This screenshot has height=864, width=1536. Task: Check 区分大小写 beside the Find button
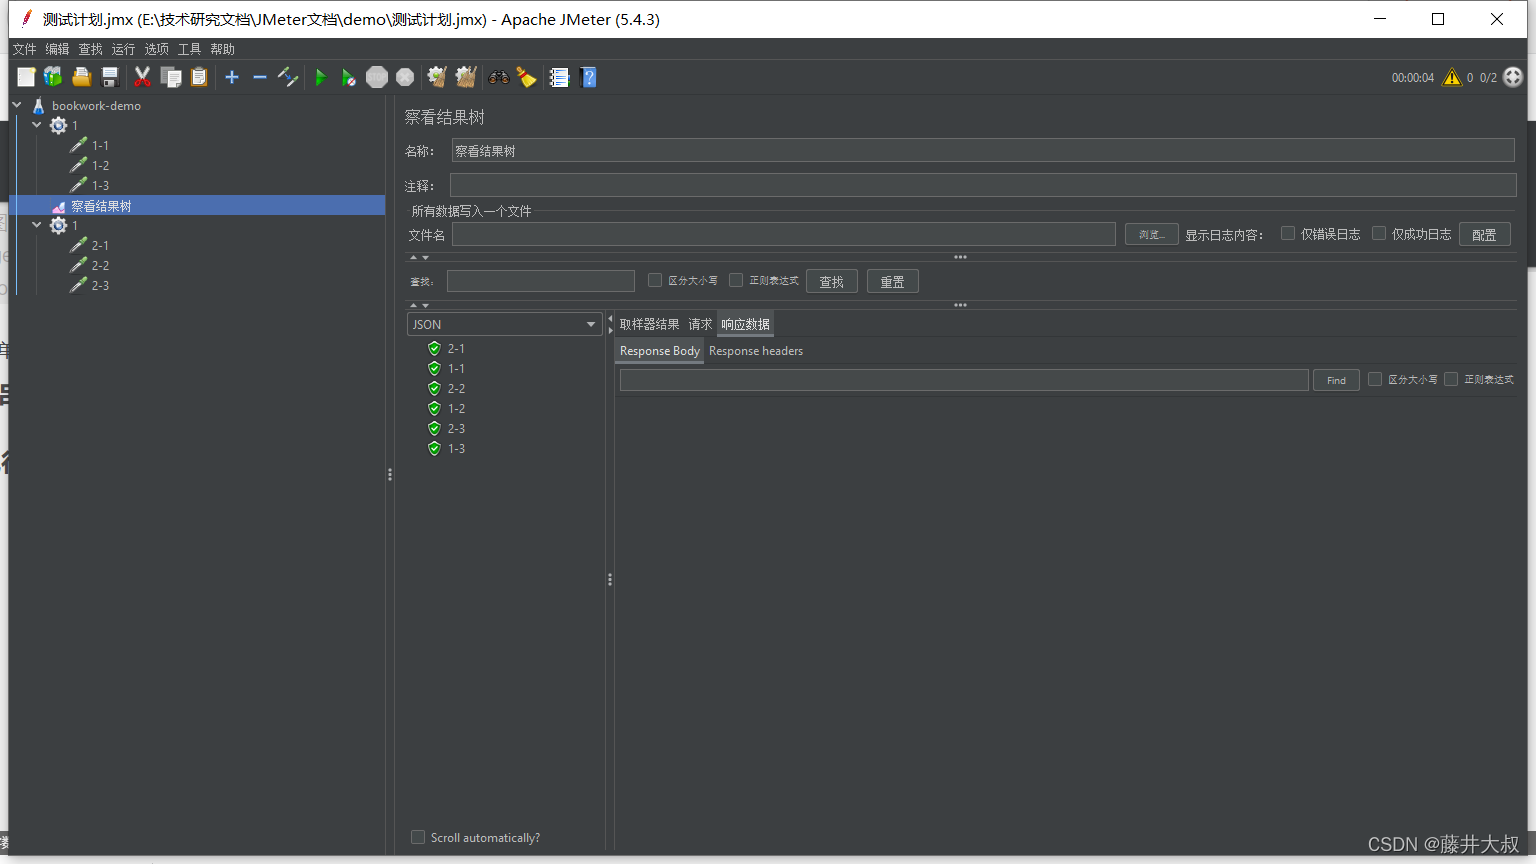(1375, 379)
